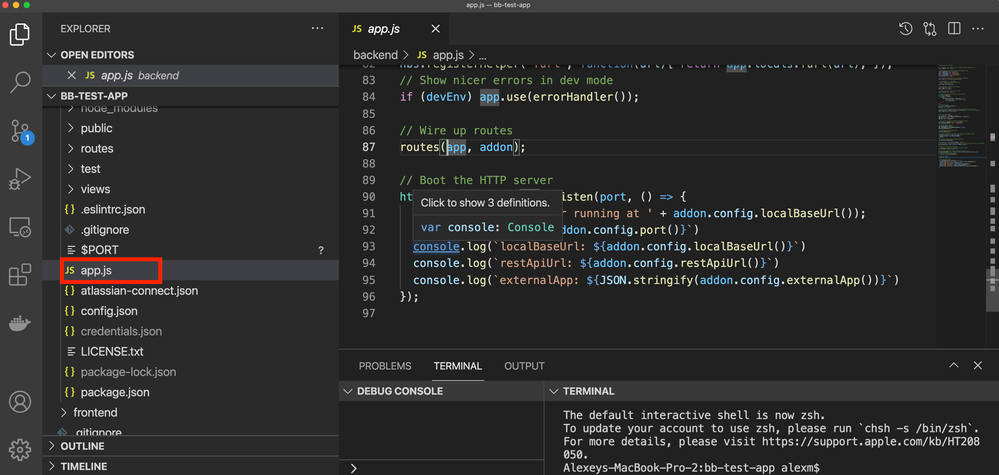Open the Accounts icon in activity bar

(x=20, y=402)
